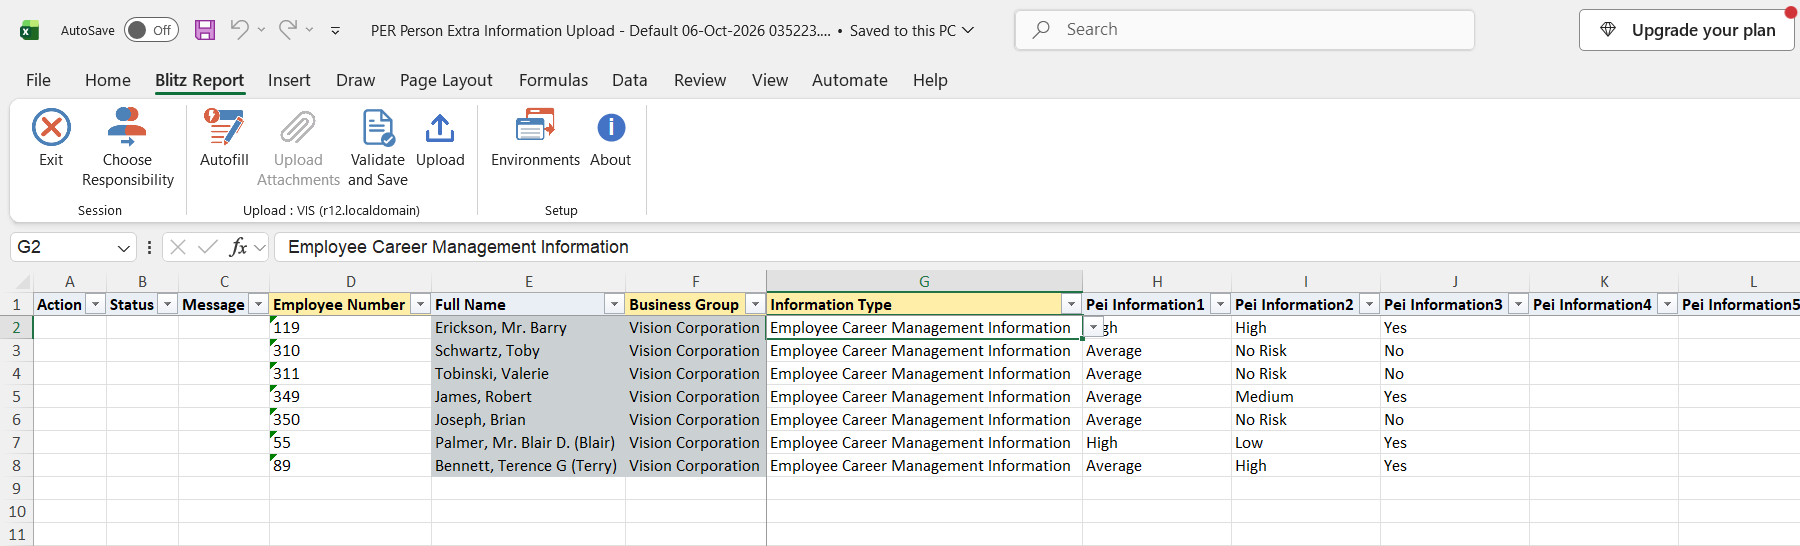
Task: Switch to the View tab
Action: [x=770, y=80]
